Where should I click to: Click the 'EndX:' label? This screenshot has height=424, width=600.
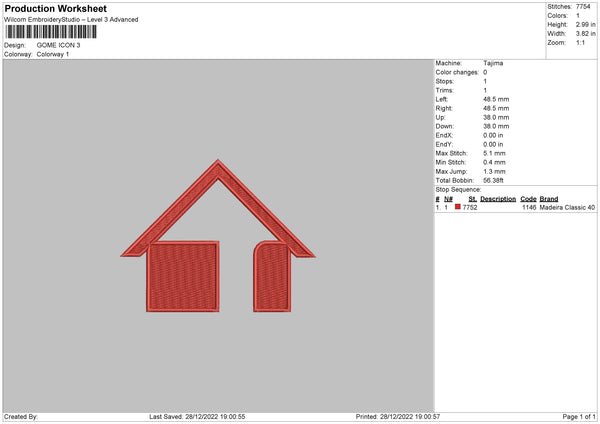(444, 135)
